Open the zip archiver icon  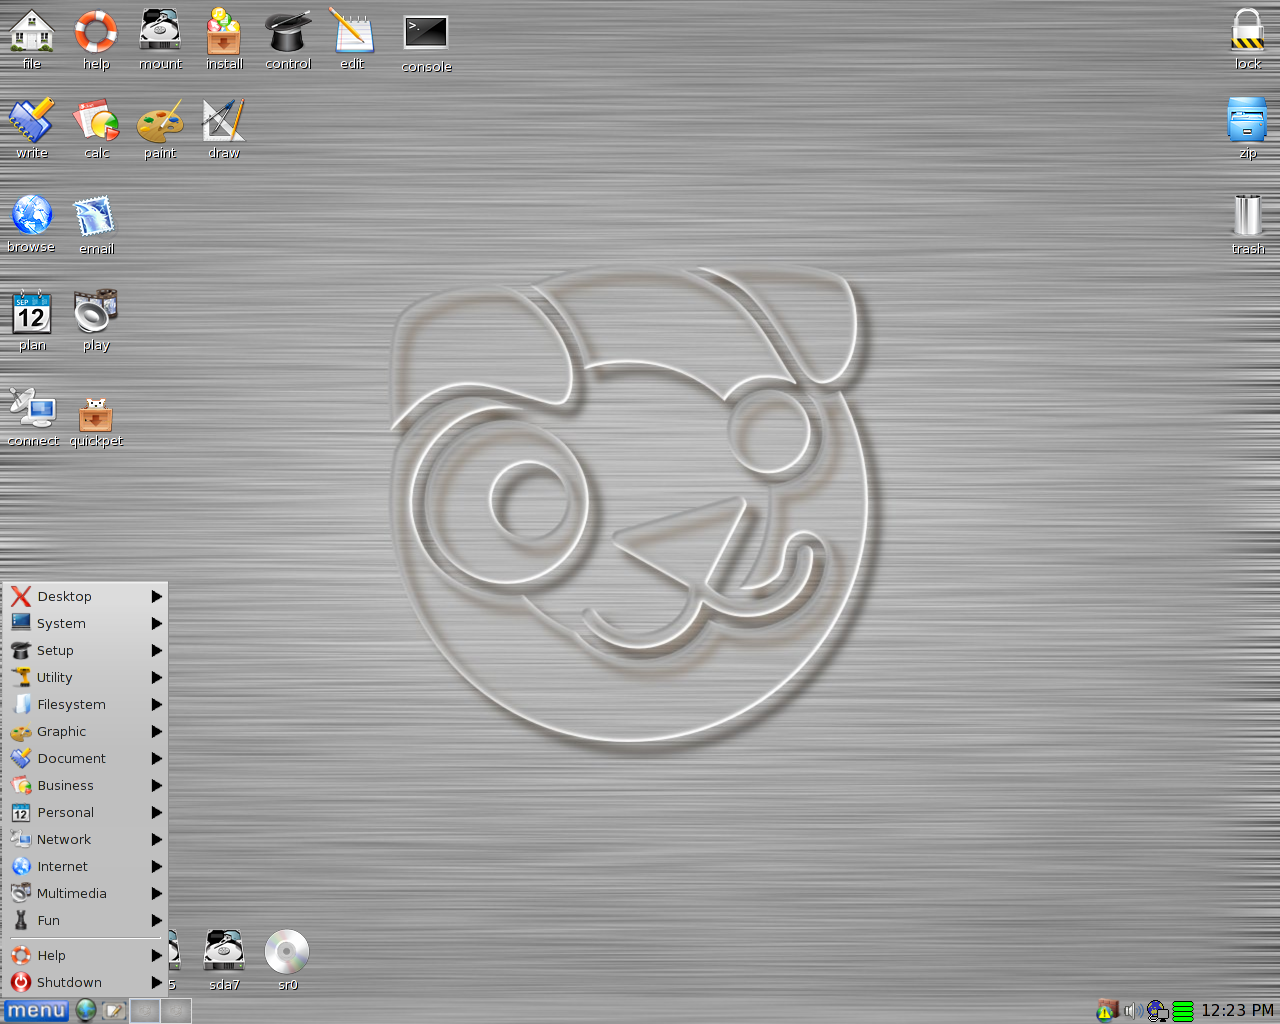click(x=1248, y=121)
